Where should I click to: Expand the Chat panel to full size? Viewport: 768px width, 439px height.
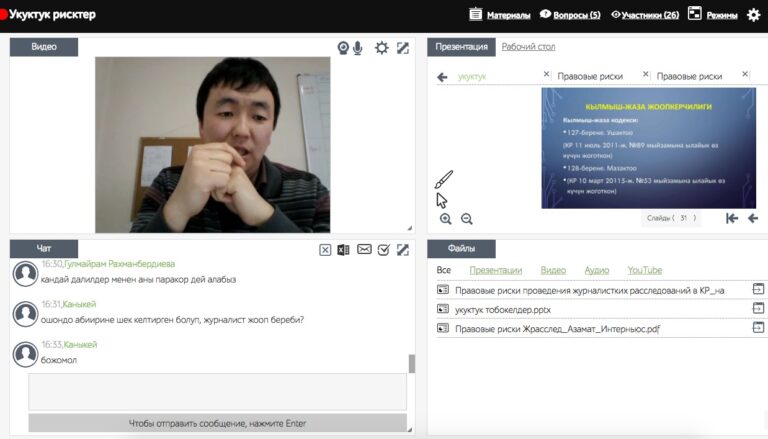[x=402, y=250]
